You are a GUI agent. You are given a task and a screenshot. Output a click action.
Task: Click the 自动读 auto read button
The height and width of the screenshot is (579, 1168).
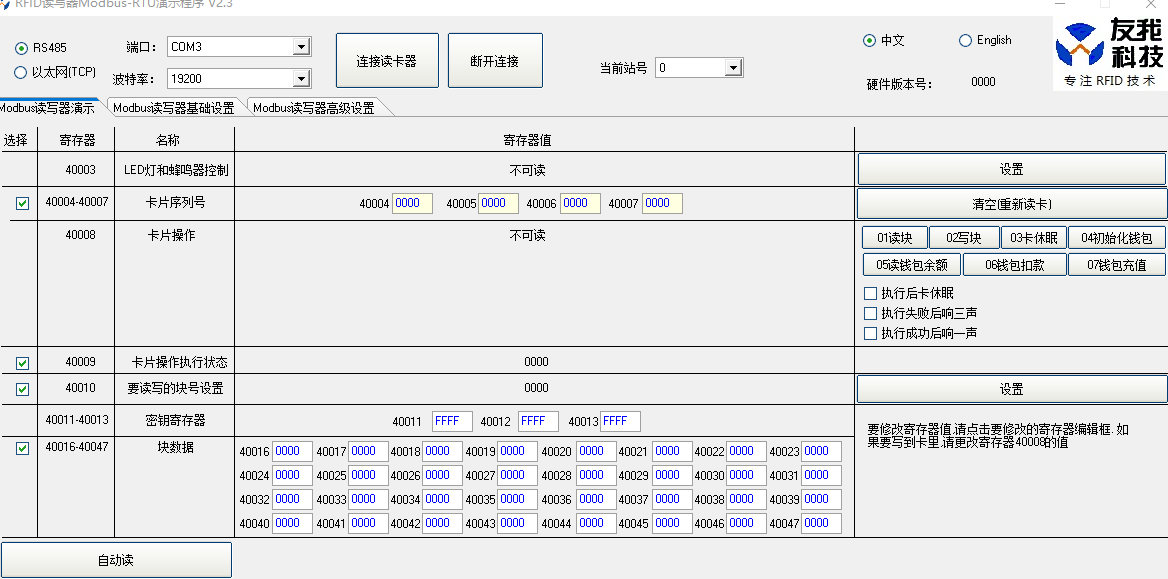tap(116, 559)
